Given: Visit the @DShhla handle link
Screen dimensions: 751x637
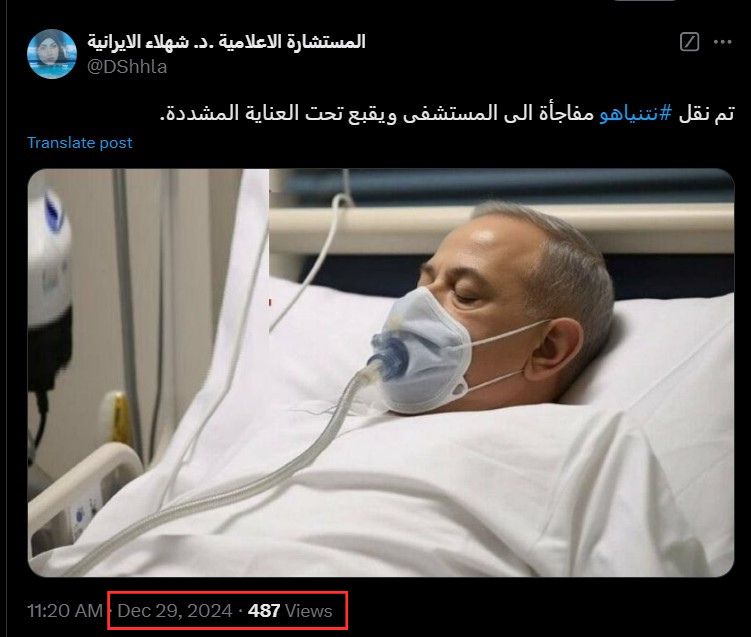Looking at the screenshot, I should [x=127, y=67].
